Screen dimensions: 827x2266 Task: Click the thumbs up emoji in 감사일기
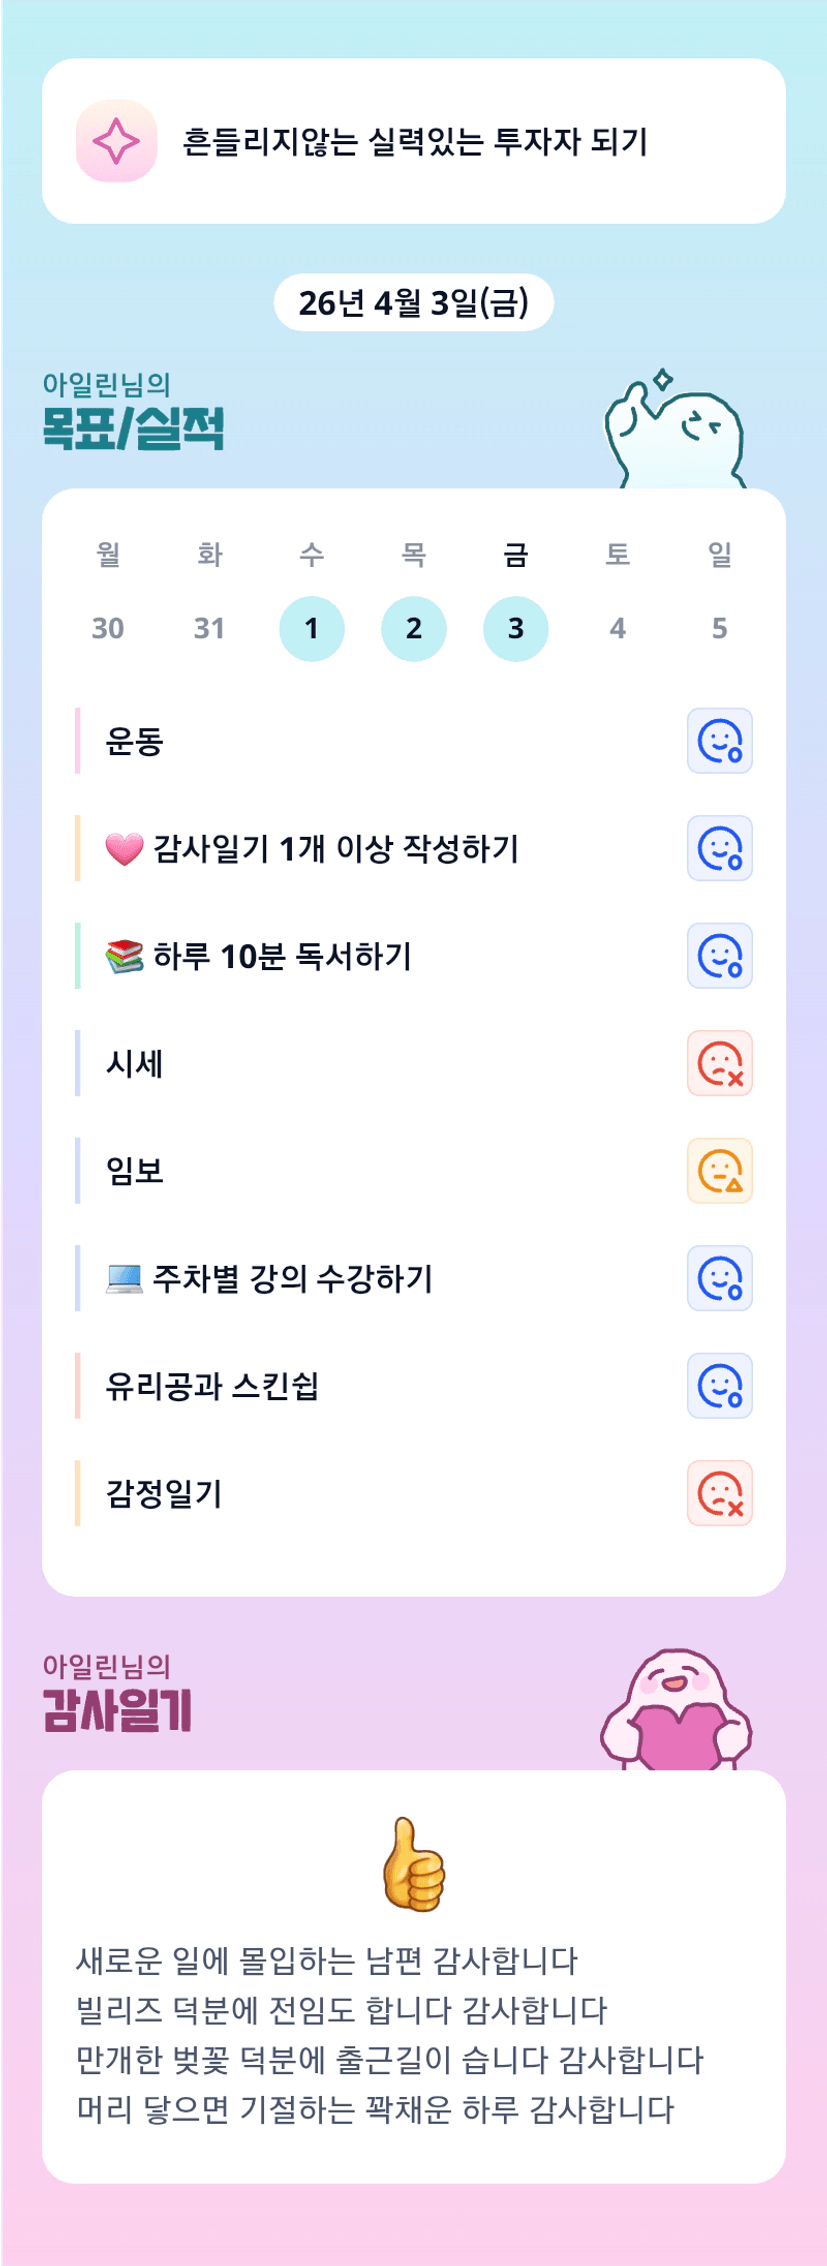(413, 1865)
